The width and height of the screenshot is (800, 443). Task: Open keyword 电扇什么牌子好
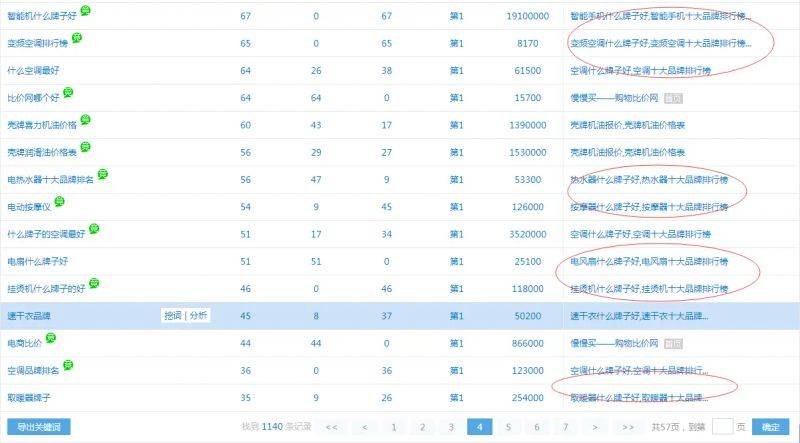[x=38, y=261]
